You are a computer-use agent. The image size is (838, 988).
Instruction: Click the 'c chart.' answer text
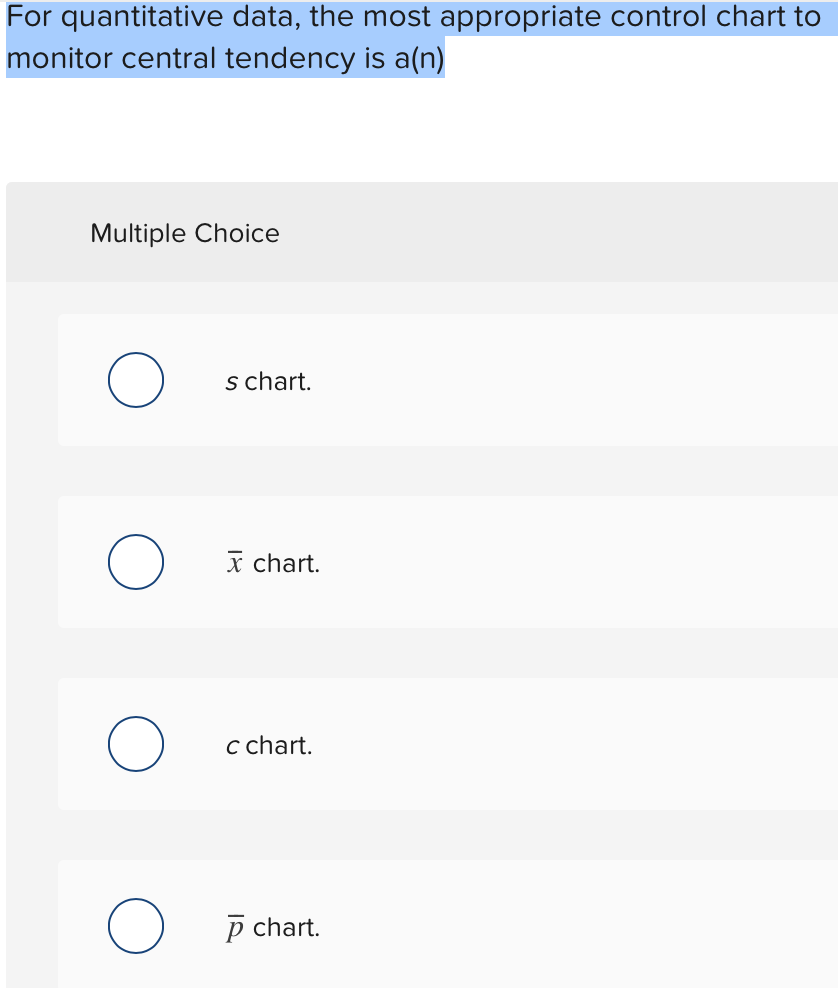pyautogui.click(x=268, y=744)
